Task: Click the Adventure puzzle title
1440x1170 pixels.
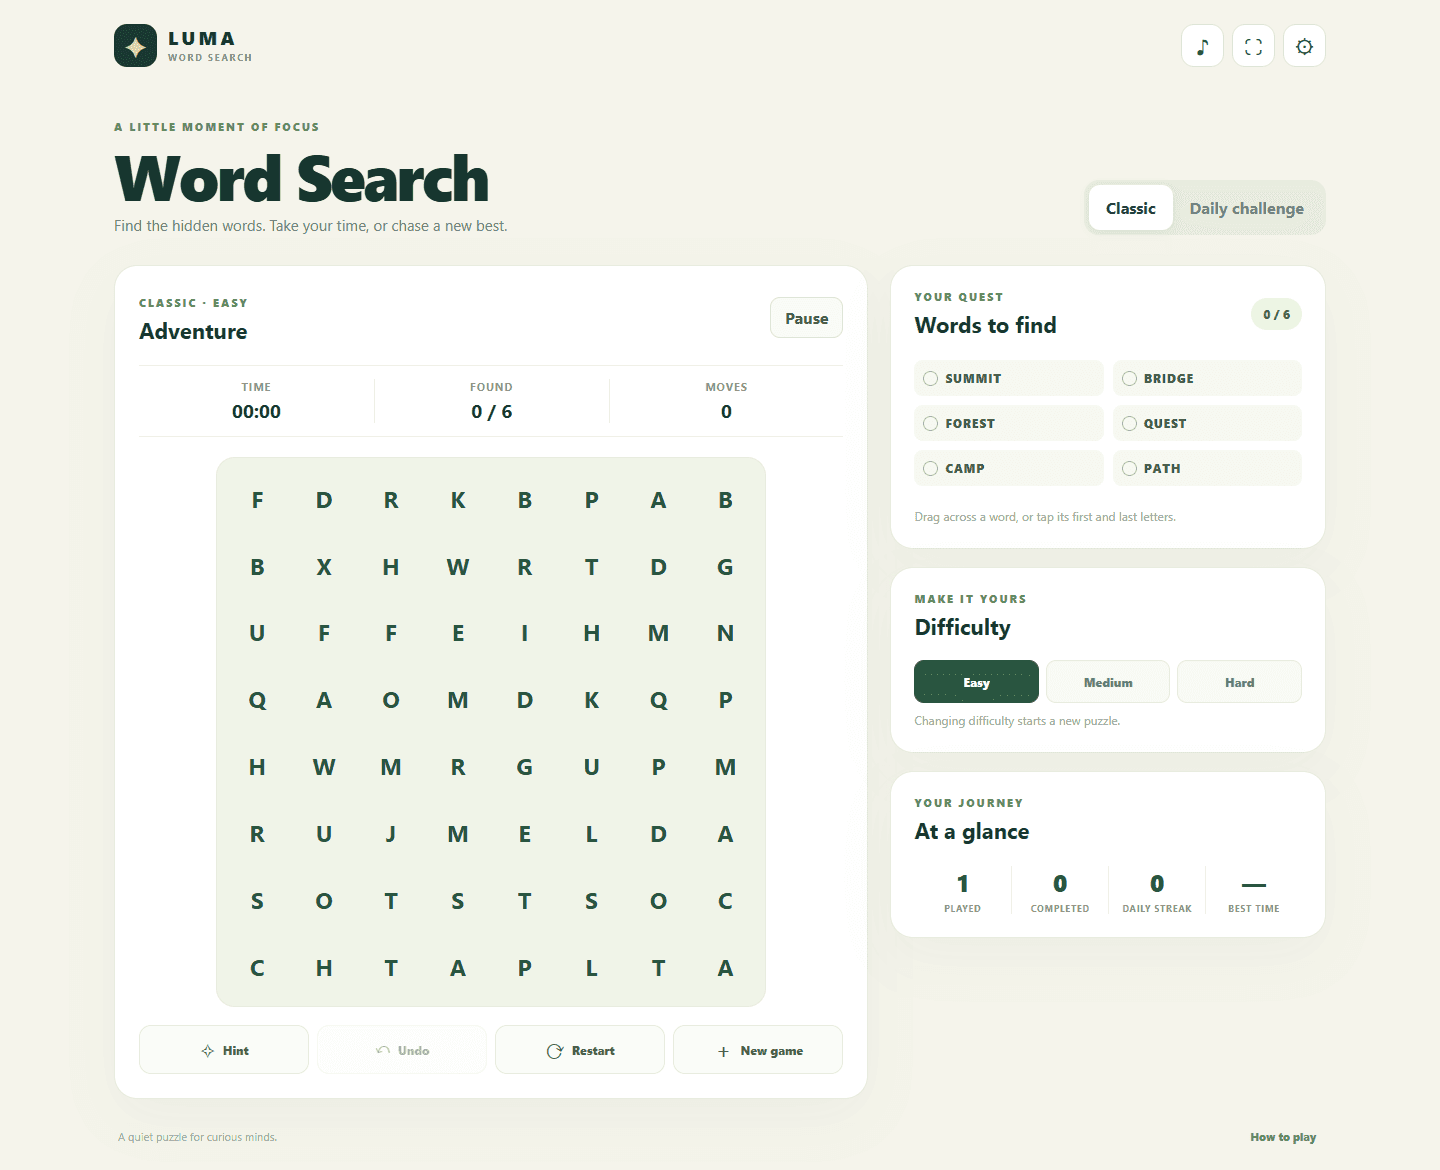Action: pos(193,332)
